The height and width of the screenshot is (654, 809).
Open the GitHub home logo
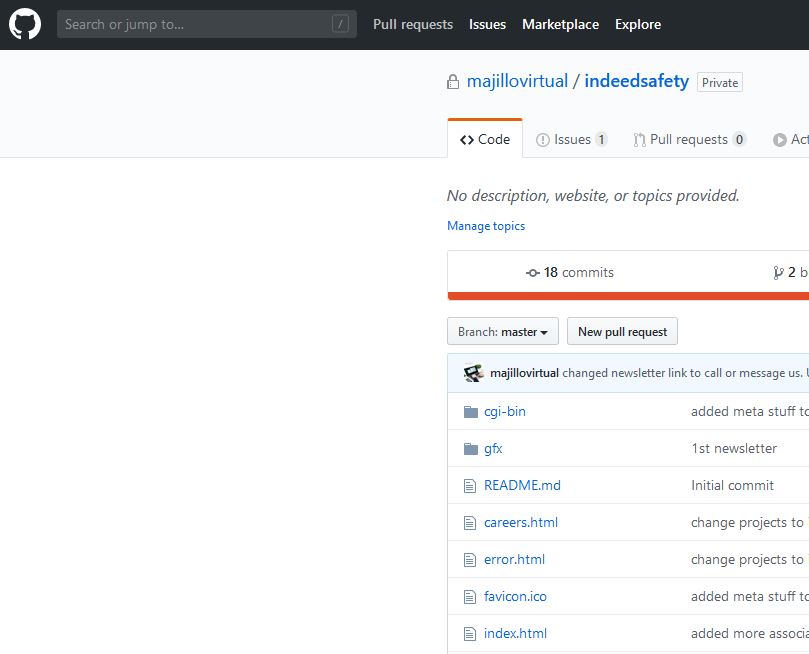click(x=25, y=24)
